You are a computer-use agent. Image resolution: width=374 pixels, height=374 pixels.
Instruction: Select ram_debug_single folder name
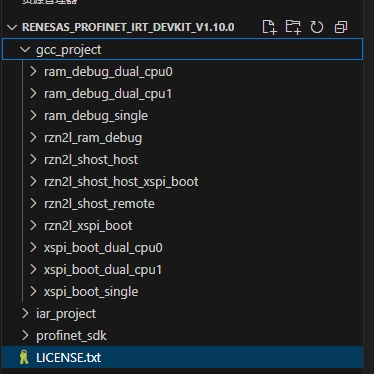point(96,116)
